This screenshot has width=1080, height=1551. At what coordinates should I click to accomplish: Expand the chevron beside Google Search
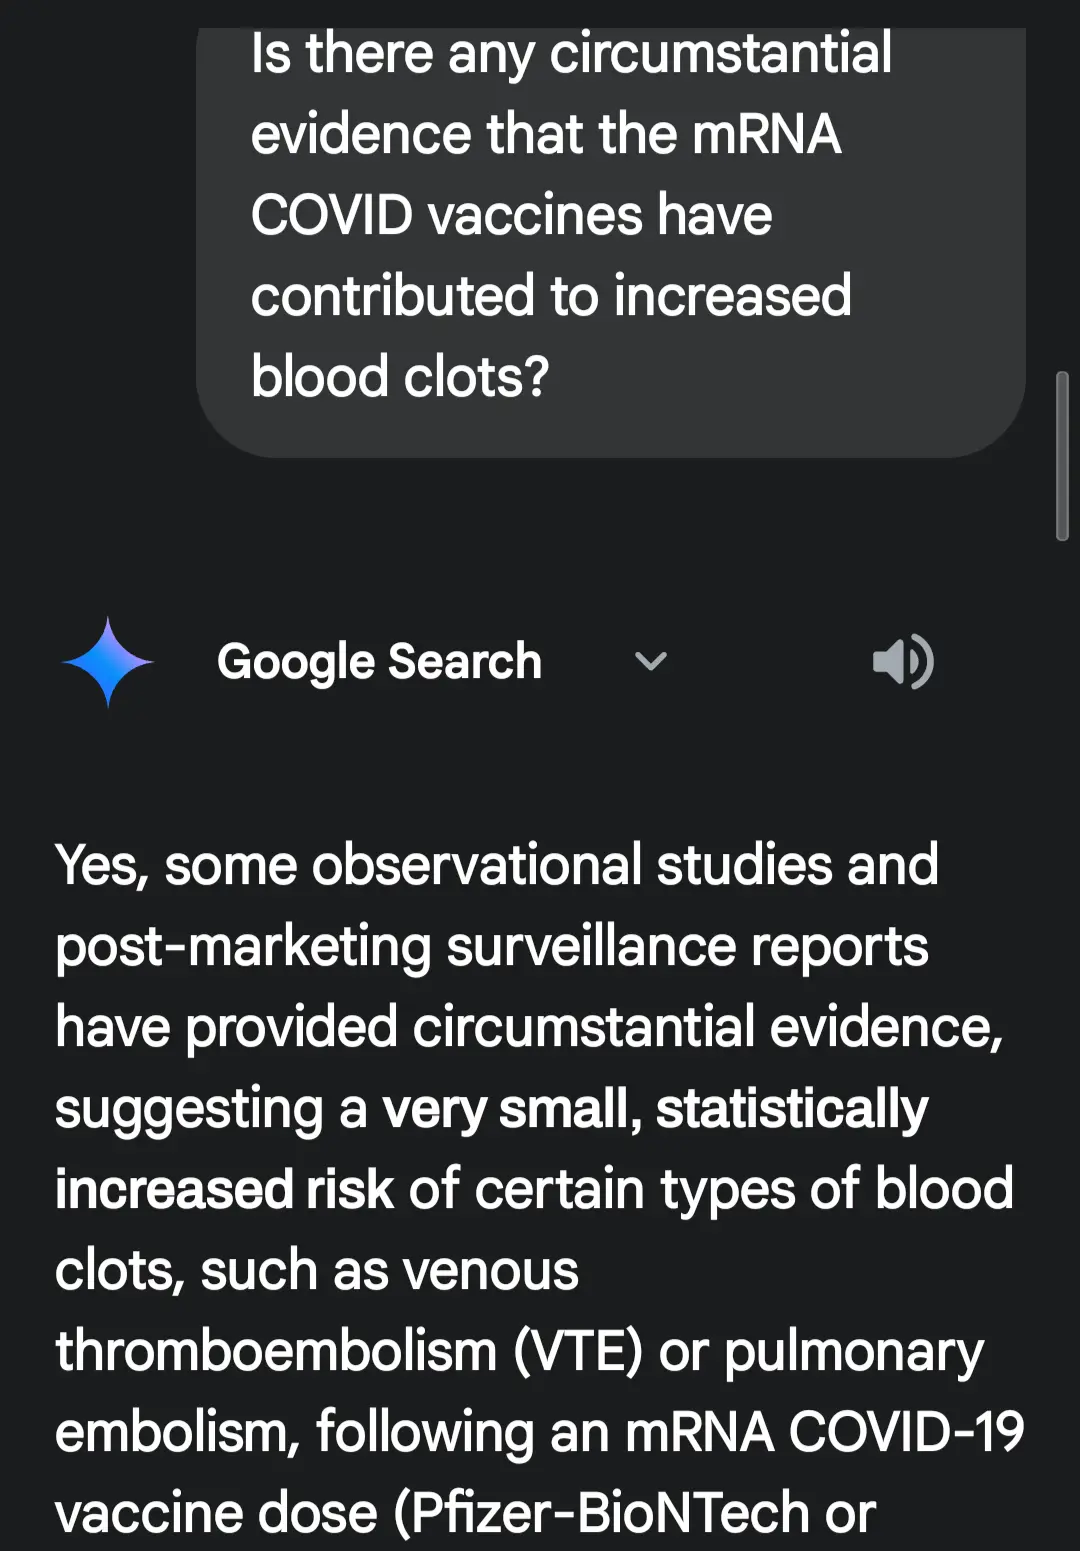click(x=651, y=661)
